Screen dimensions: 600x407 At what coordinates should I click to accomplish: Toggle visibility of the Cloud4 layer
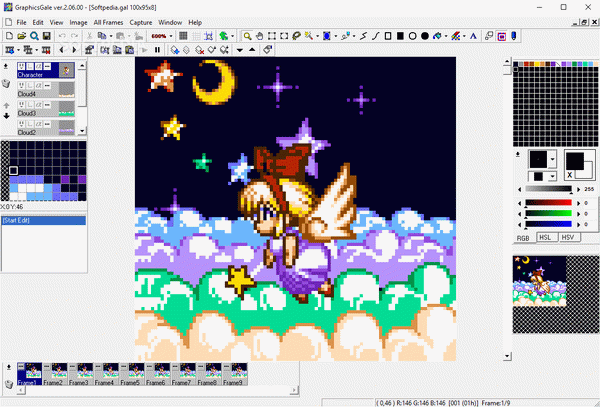click(x=22, y=86)
